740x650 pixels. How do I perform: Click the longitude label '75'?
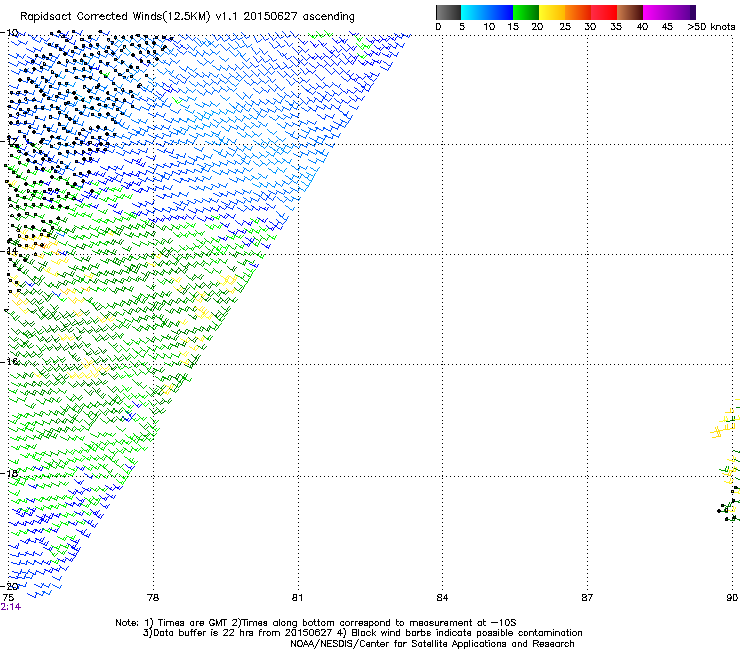point(8,598)
